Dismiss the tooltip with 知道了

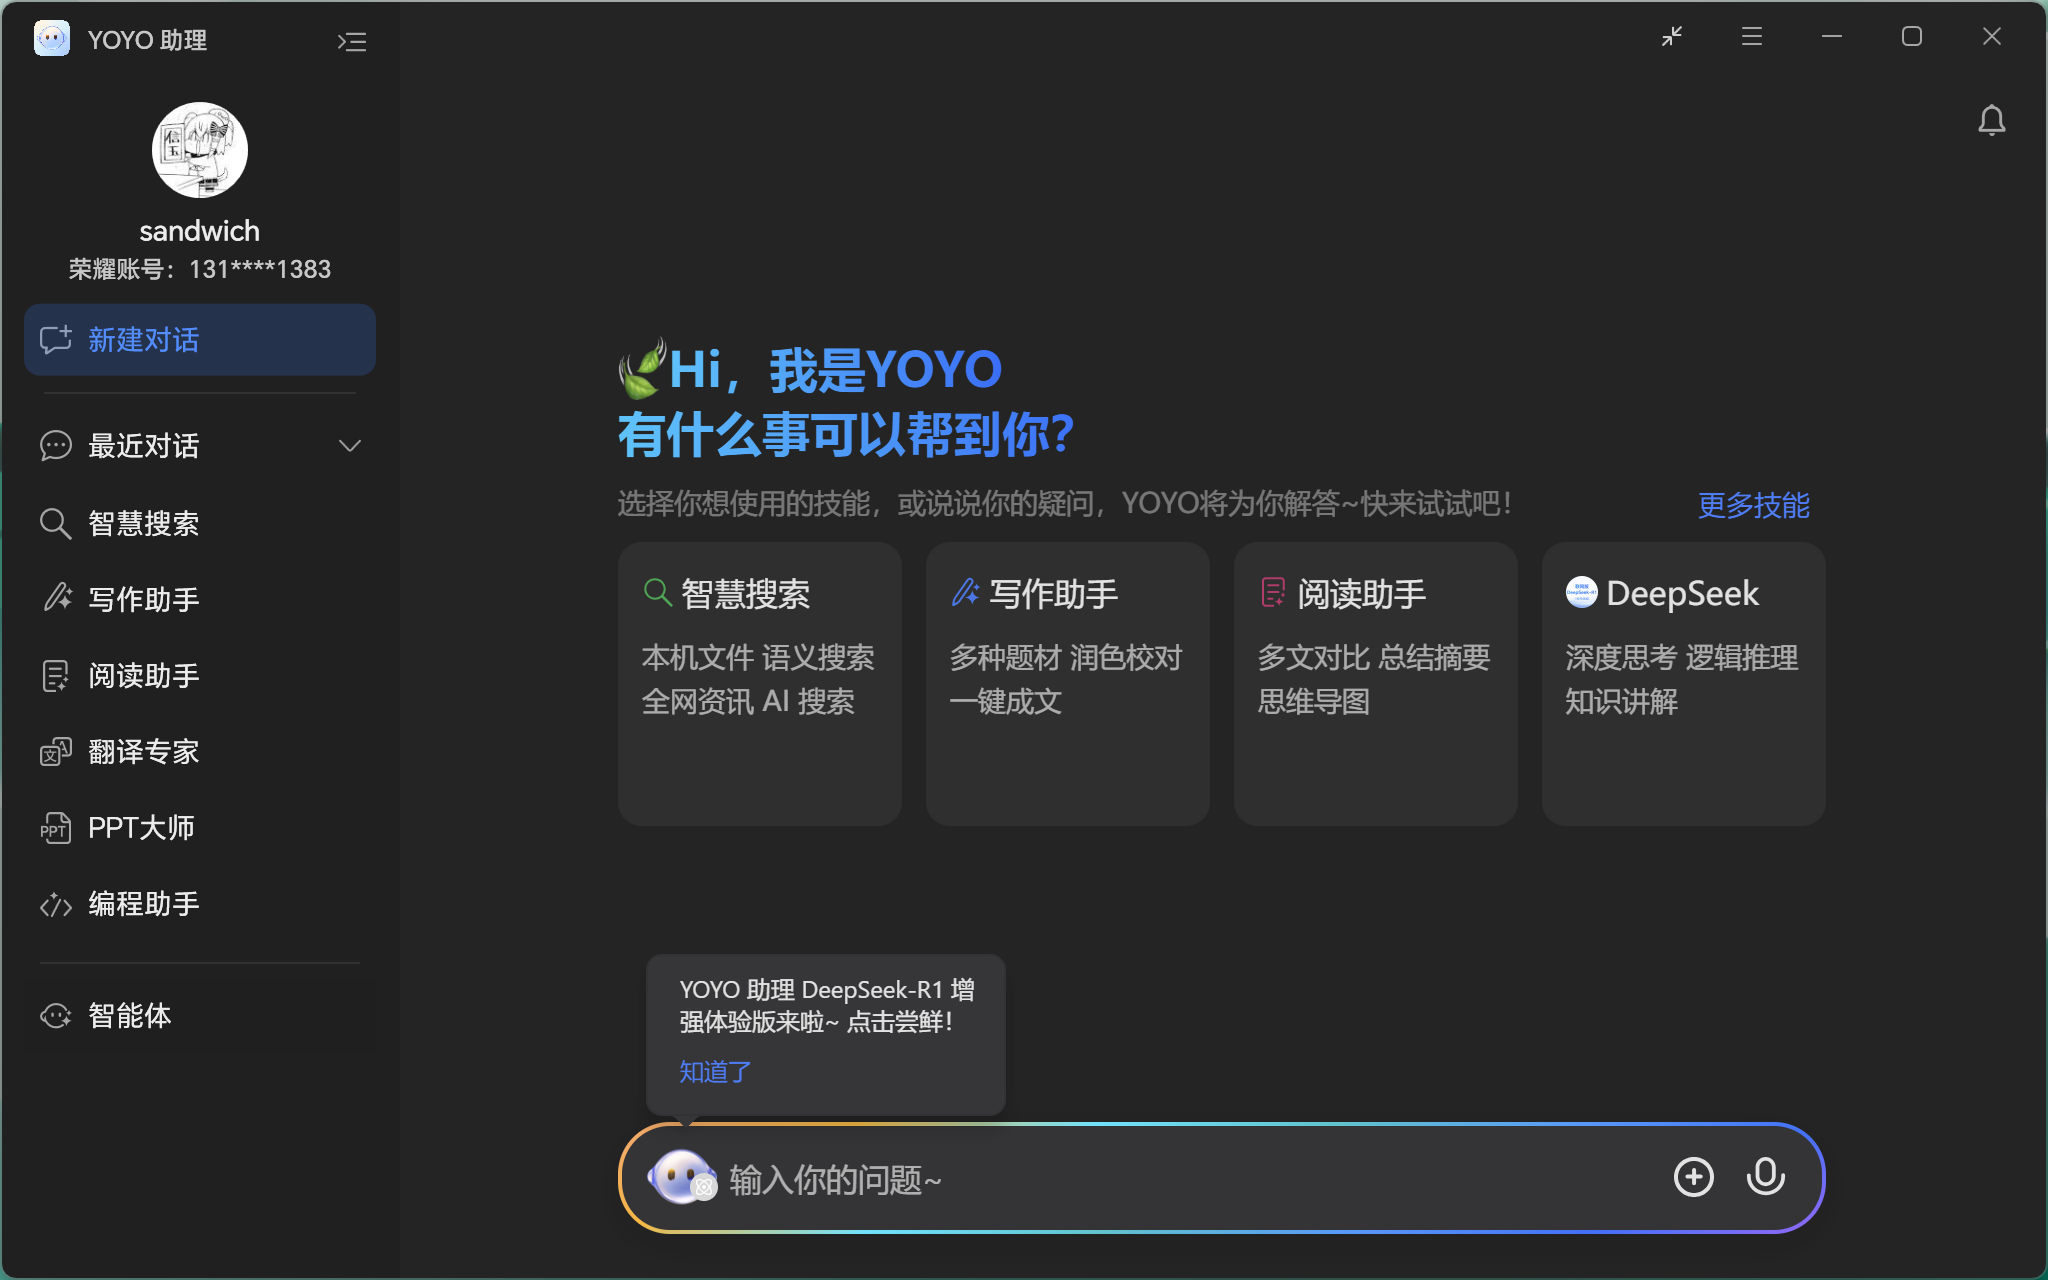(x=715, y=1072)
